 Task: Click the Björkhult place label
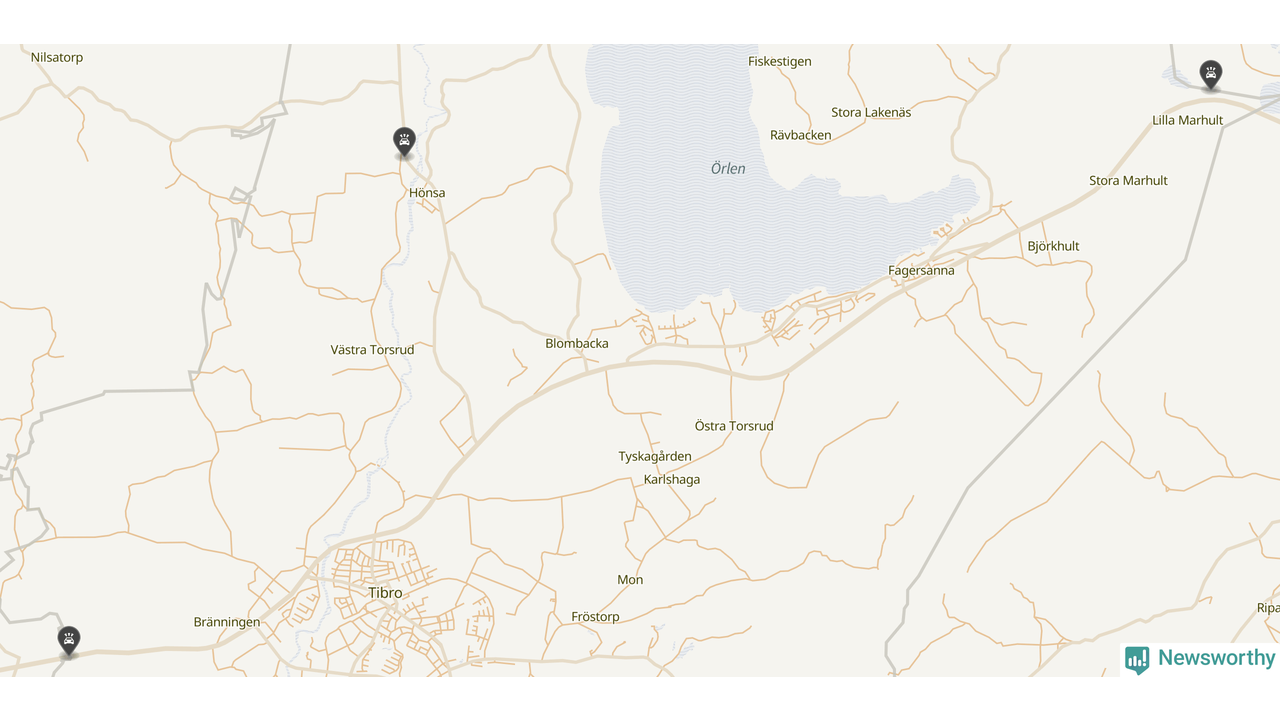pos(1053,247)
